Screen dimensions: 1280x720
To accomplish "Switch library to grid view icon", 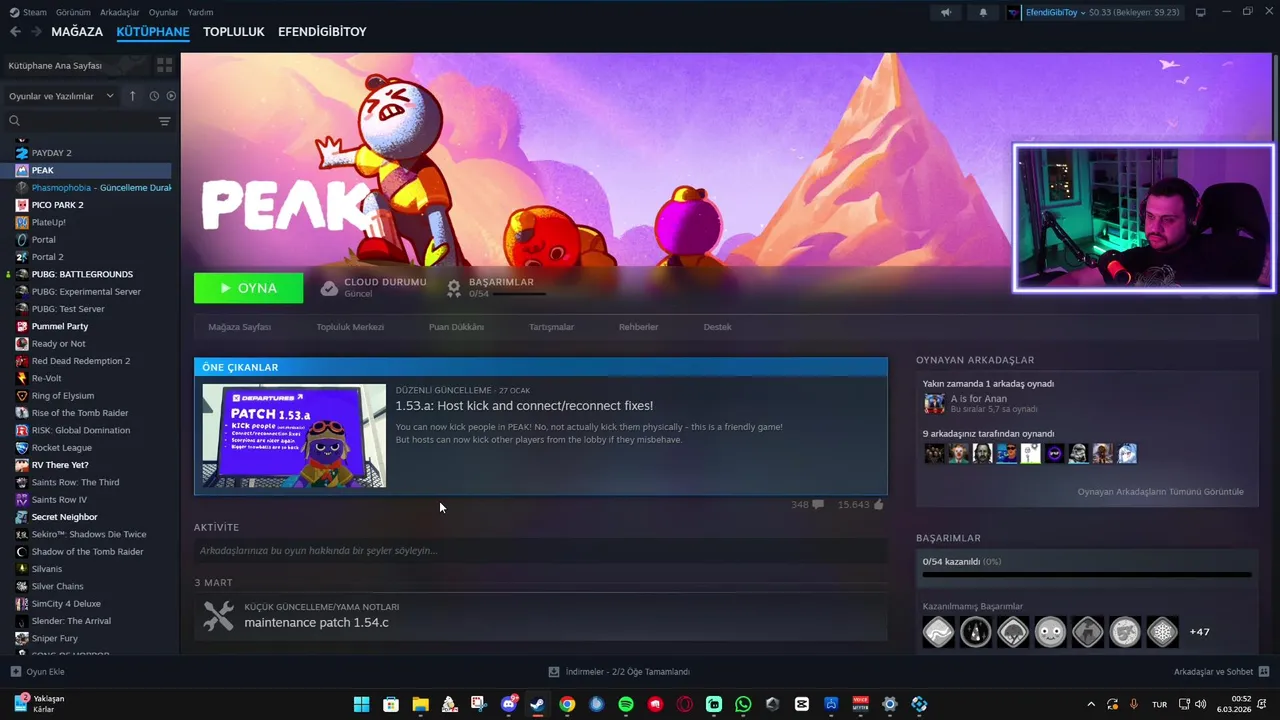I will point(164,65).
